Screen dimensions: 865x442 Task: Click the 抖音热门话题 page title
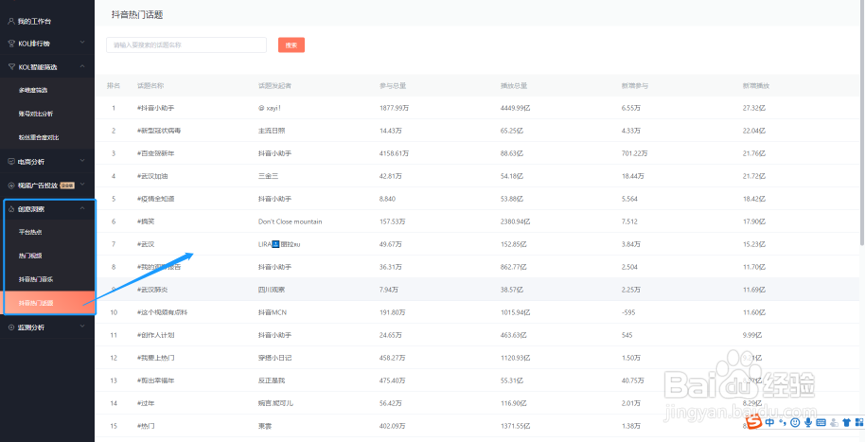pyautogui.click(x=137, y=15)
